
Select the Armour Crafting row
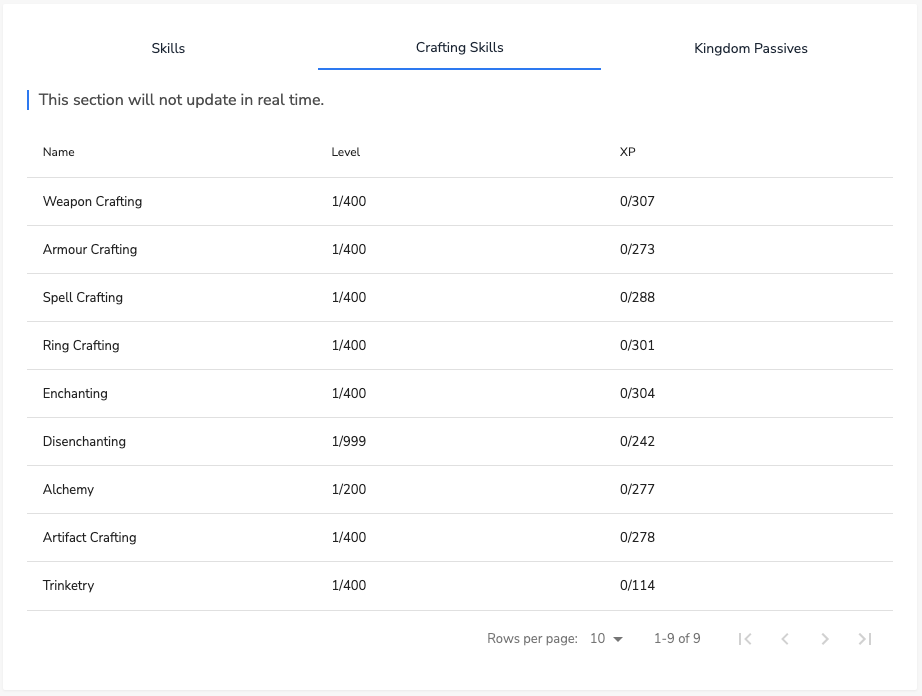(x=460, y=250)
